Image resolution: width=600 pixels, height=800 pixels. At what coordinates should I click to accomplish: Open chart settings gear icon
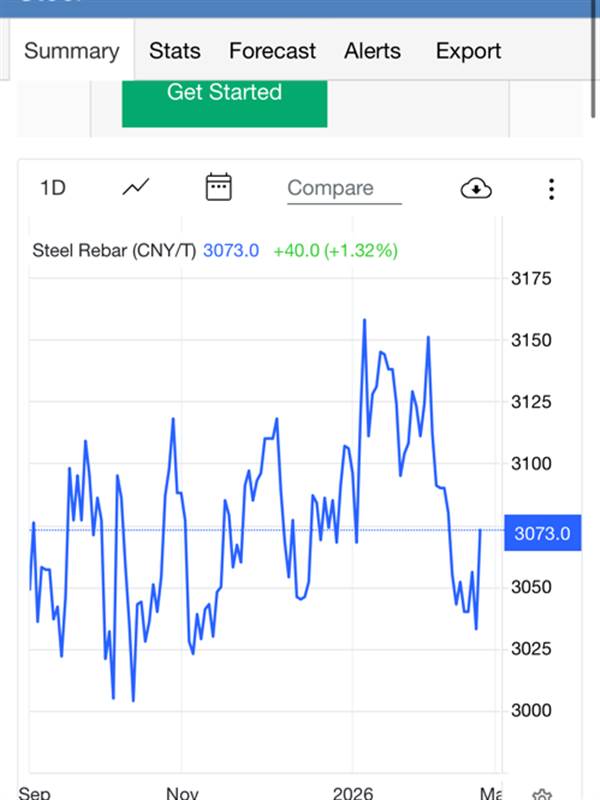tap(542, 794)
